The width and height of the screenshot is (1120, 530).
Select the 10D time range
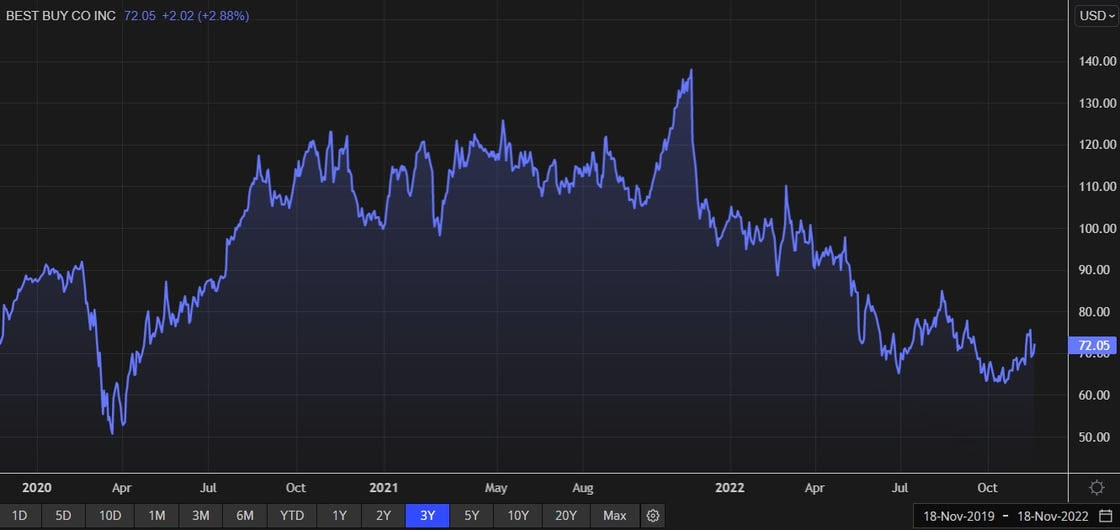pos(110,516)
